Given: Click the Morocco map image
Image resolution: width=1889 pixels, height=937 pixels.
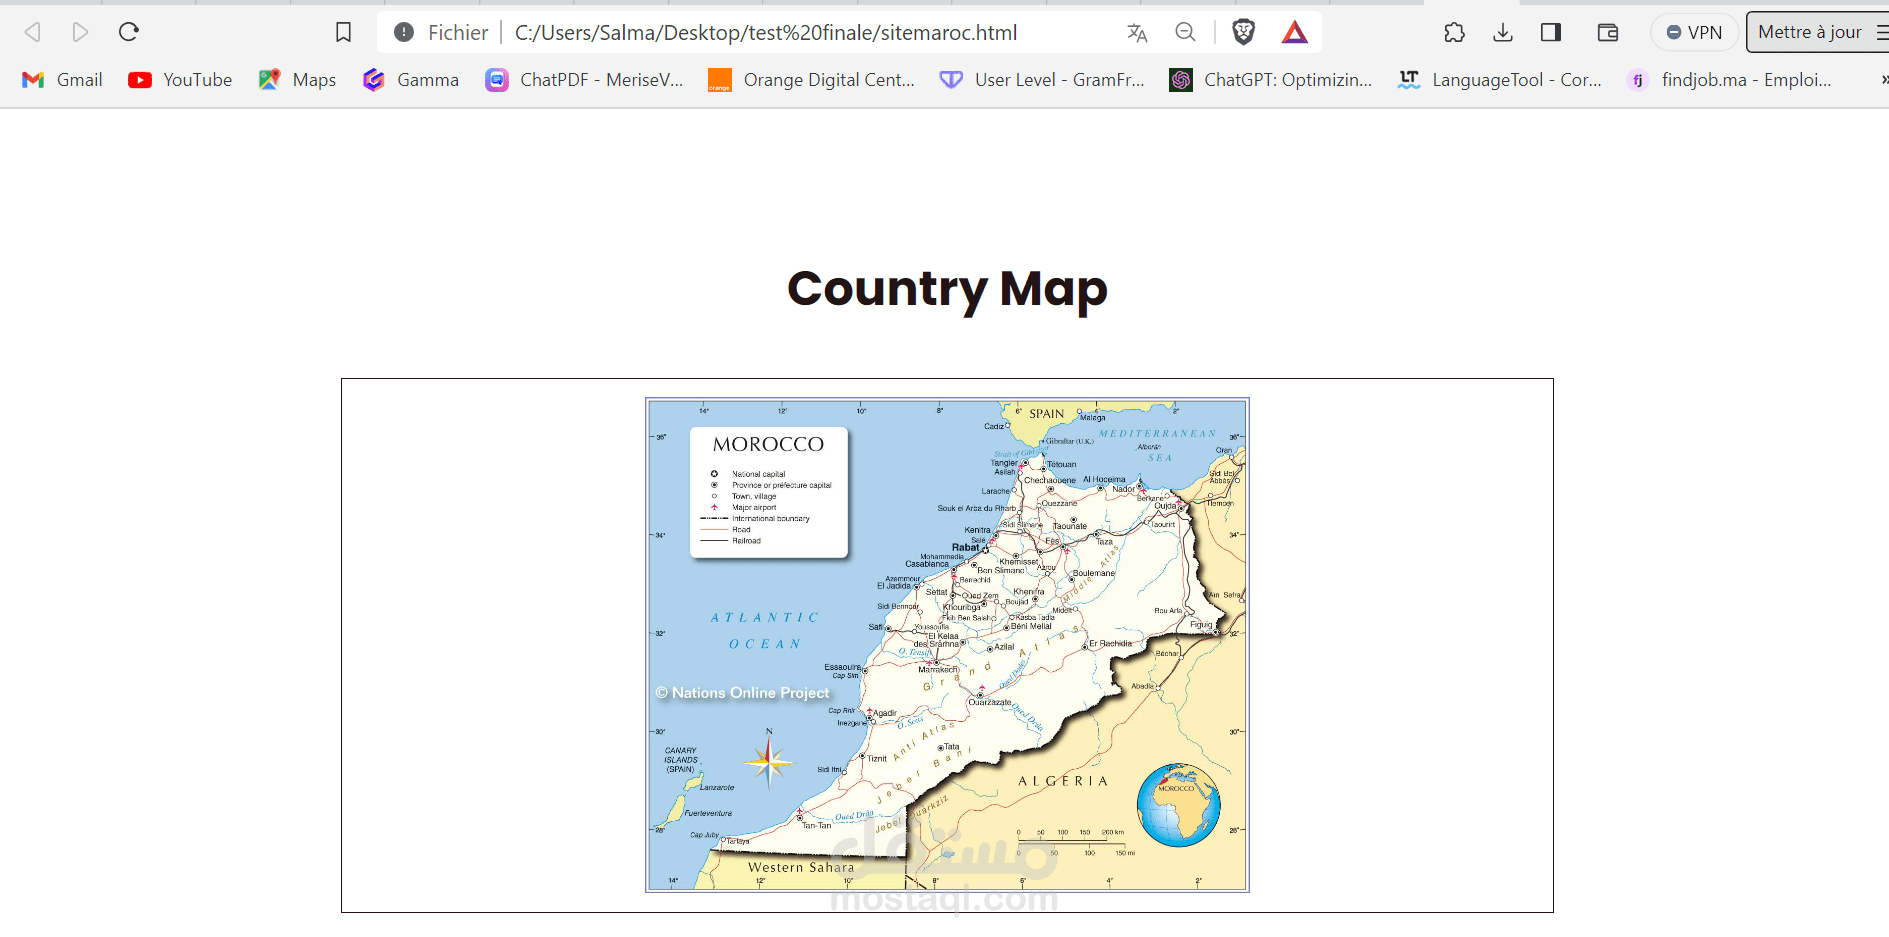Looking at the screenshot, I should [x=947, y=645].
